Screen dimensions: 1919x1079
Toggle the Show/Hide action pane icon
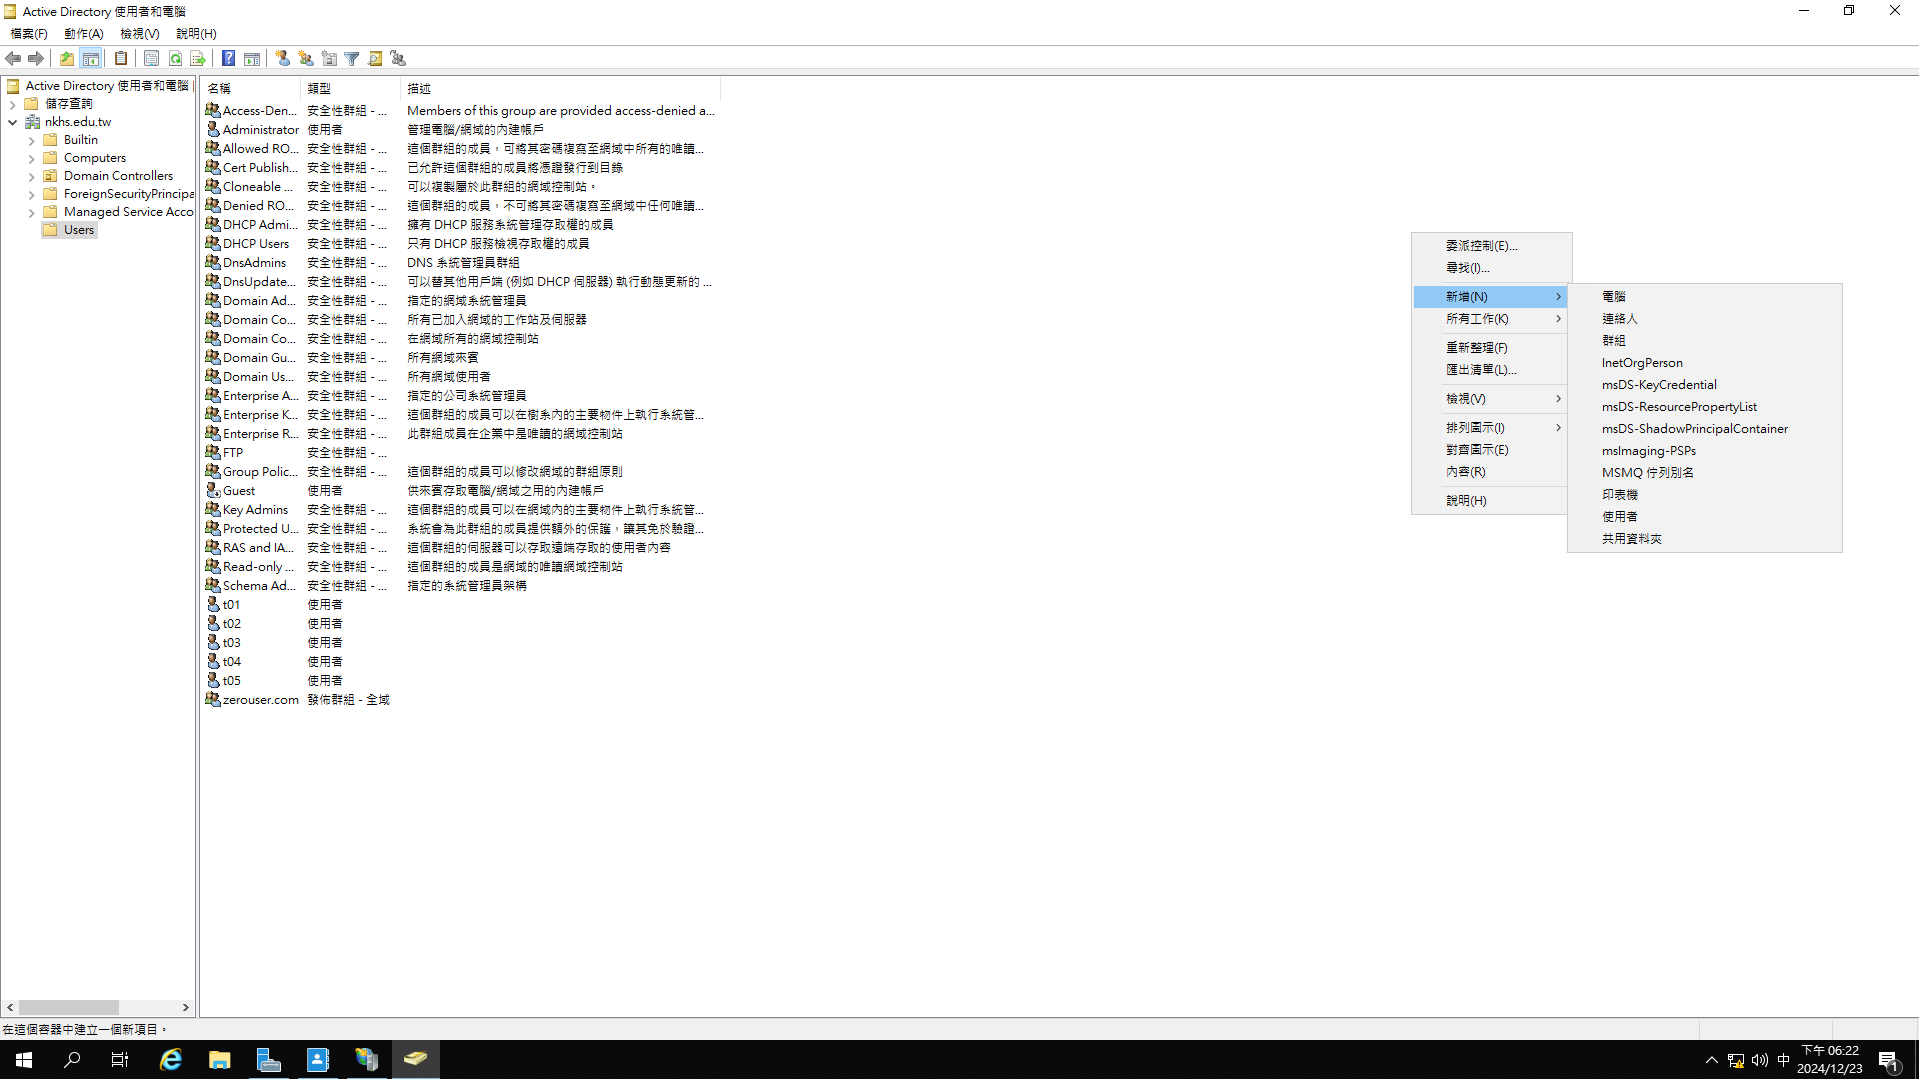pos(252,59)
